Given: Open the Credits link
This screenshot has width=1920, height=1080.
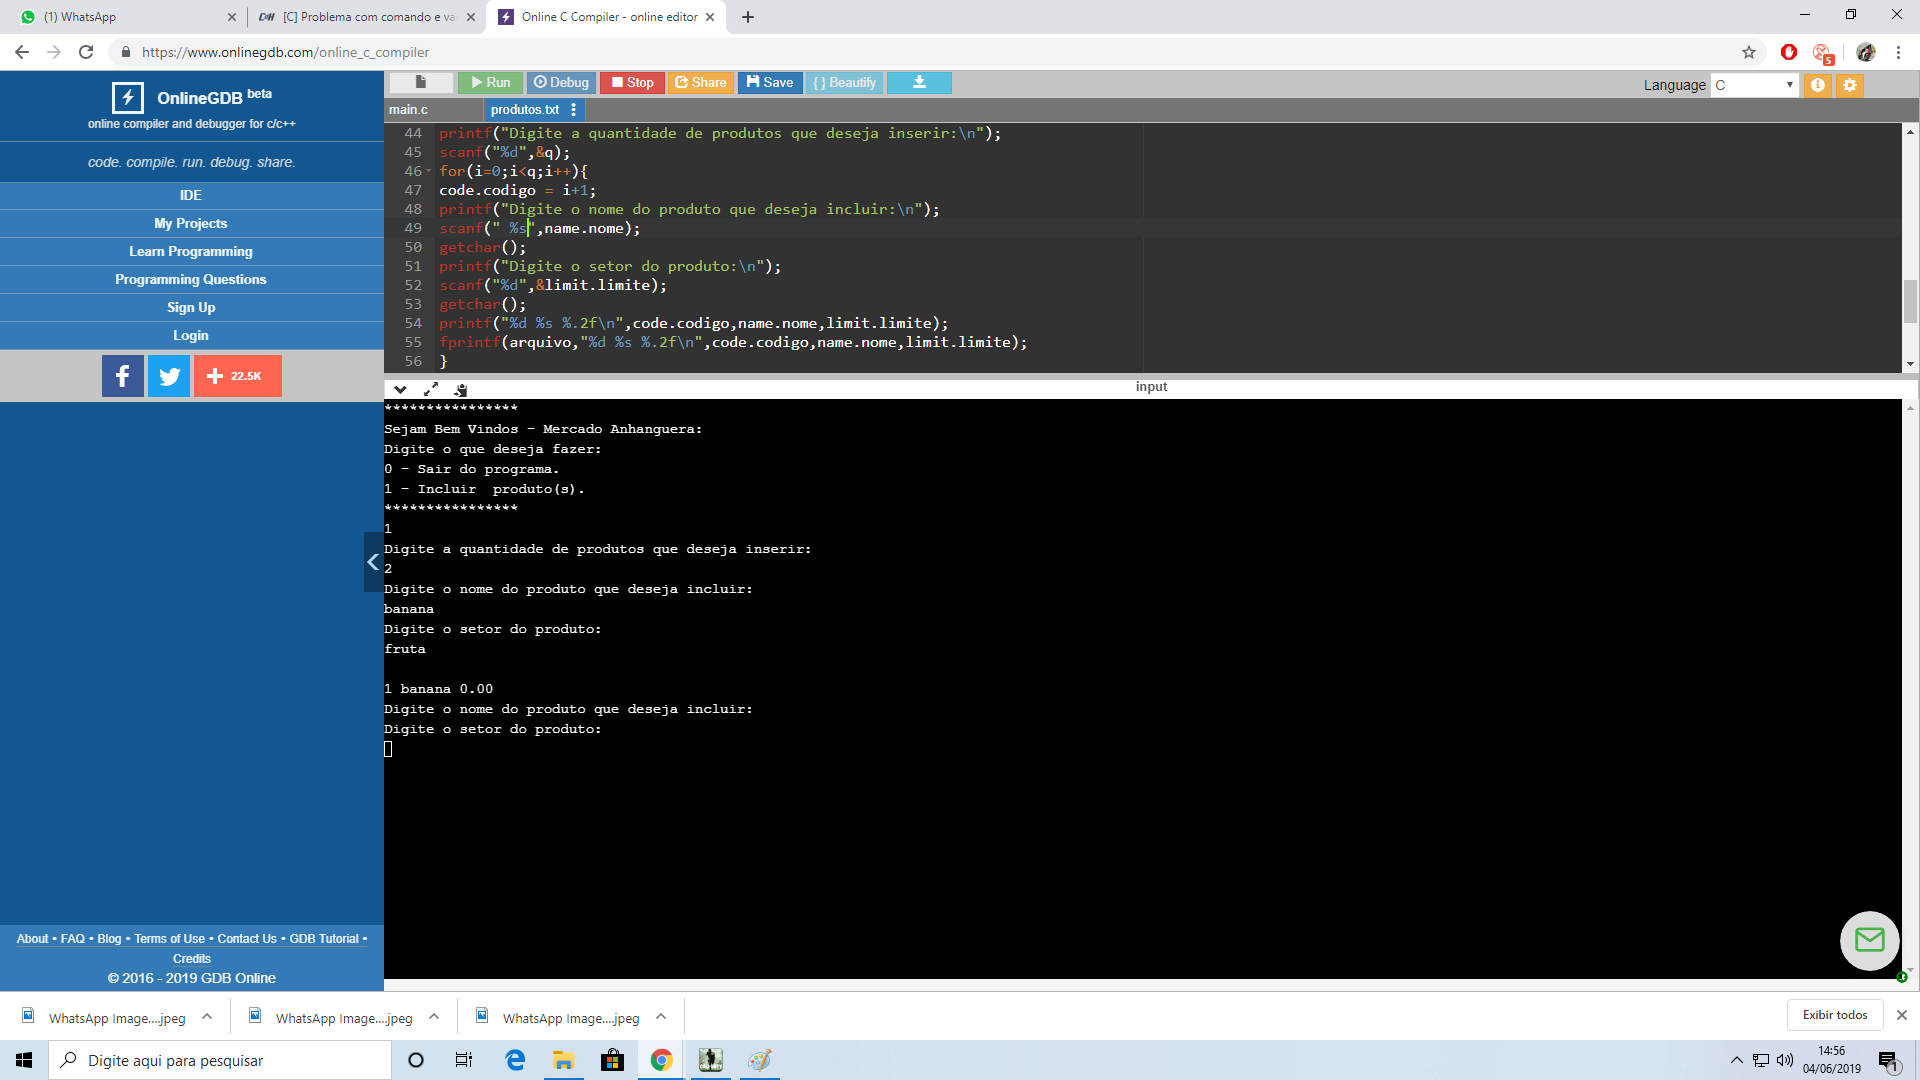Looking at the screenshot, I should click(x=192, y=959).
